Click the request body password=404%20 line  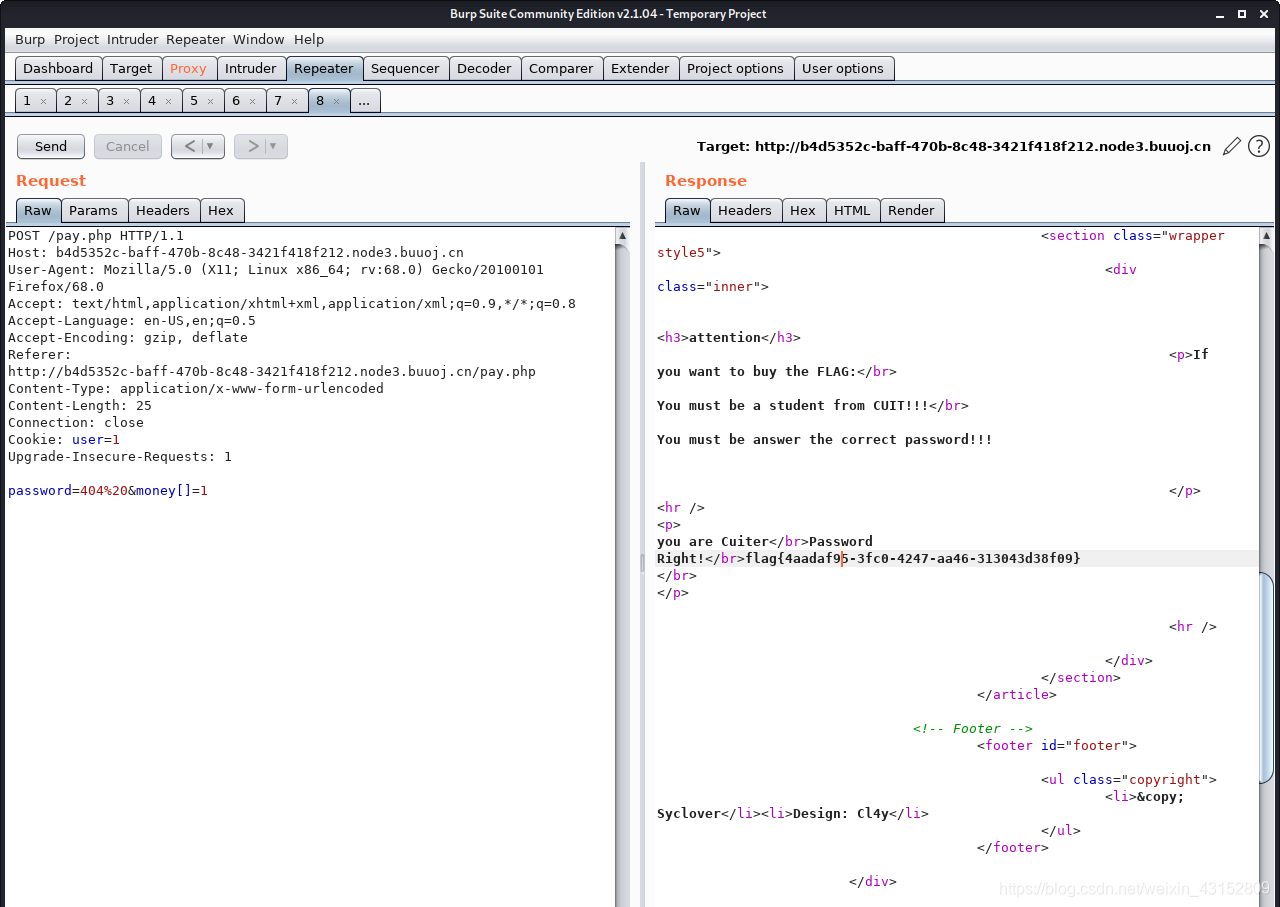pos(108,491)
